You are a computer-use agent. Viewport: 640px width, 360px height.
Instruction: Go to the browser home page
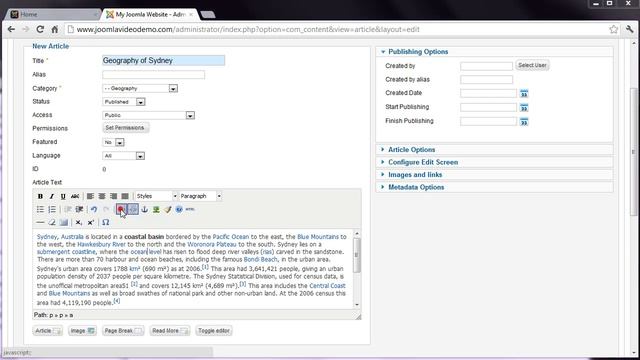coord(55,29)
